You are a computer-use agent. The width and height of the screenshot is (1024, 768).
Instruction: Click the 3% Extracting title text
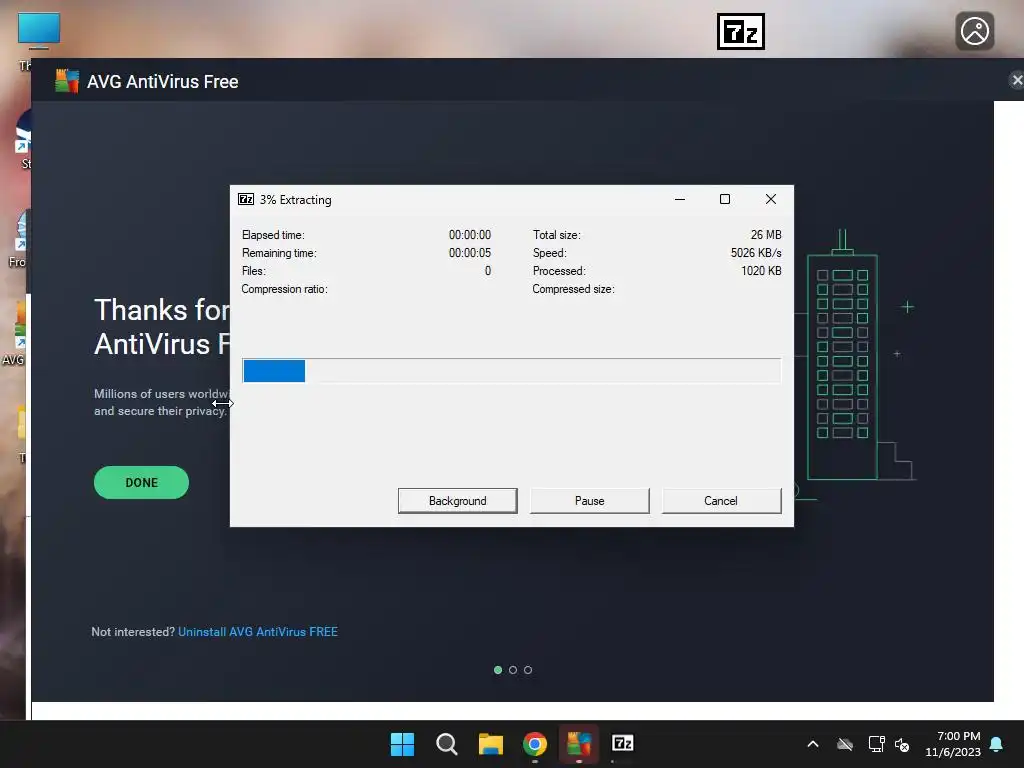point(296,200)
